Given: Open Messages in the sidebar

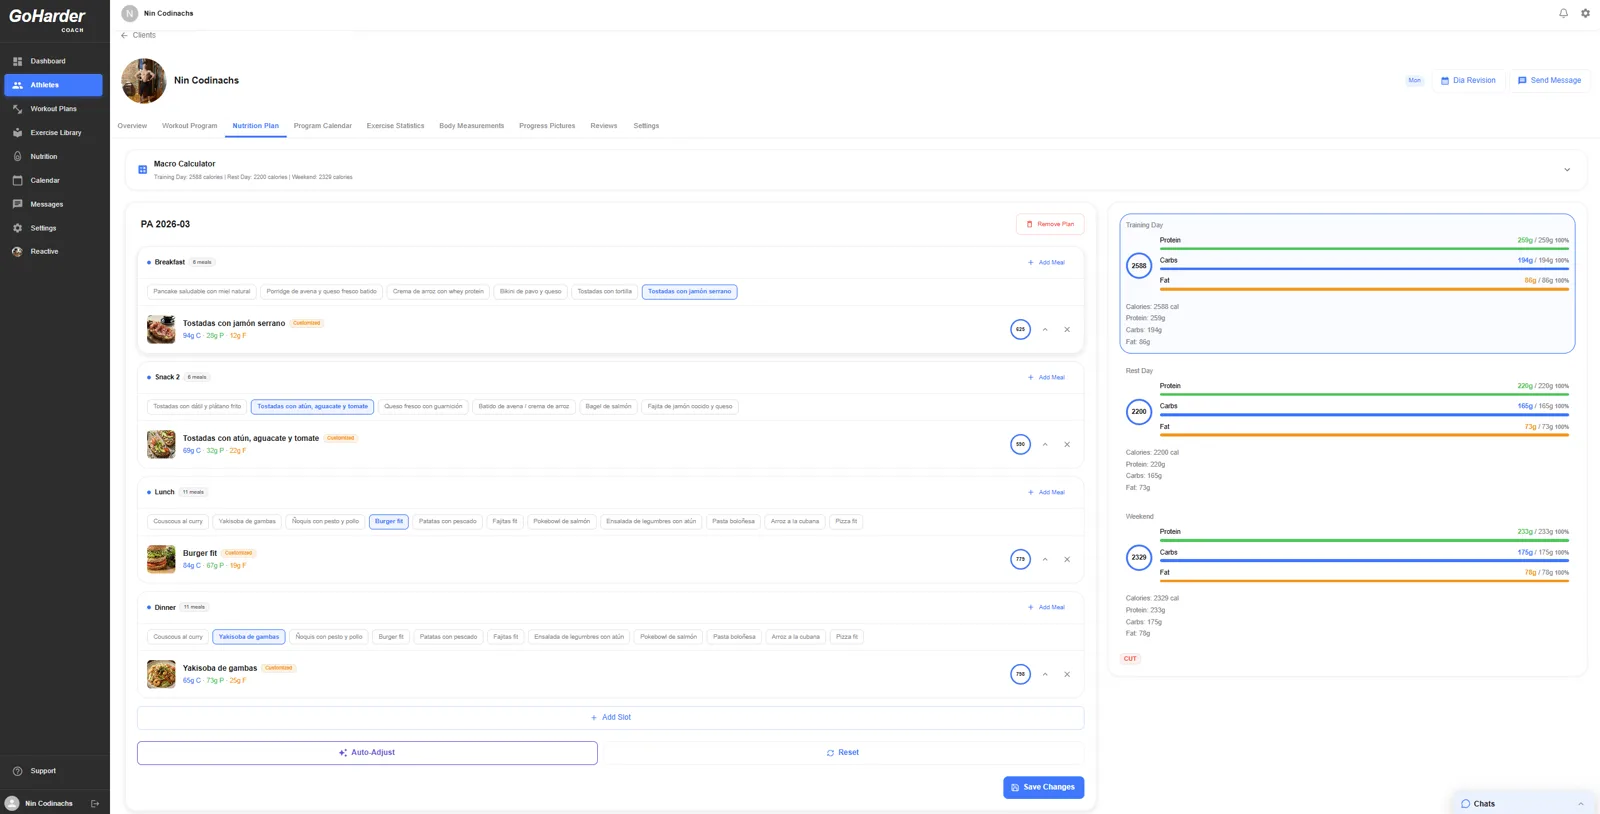Looking at the screenshot, I should pyautogui.click(x=53, y=204).
